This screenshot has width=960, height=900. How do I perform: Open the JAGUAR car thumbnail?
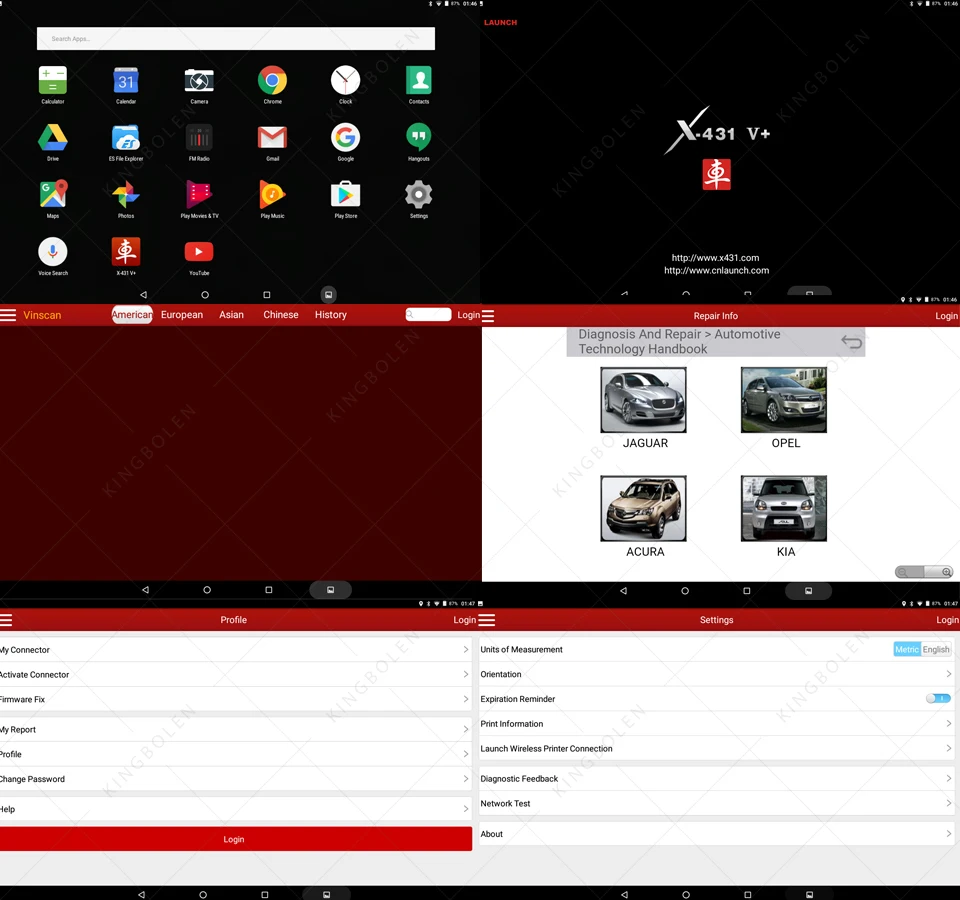pyautogui.click(x=643, y=400)
